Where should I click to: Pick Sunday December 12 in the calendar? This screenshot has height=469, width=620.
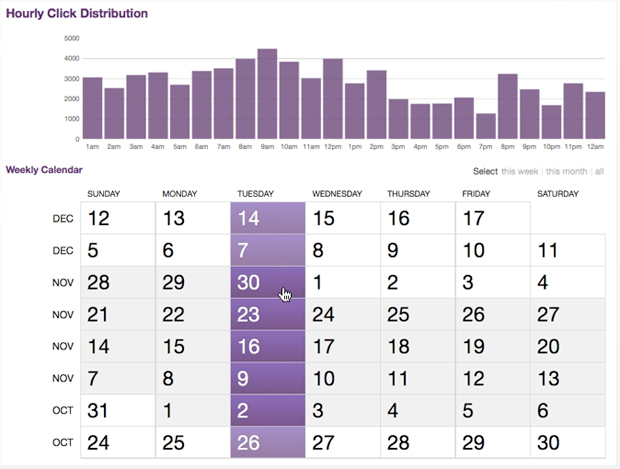point(117,218)
